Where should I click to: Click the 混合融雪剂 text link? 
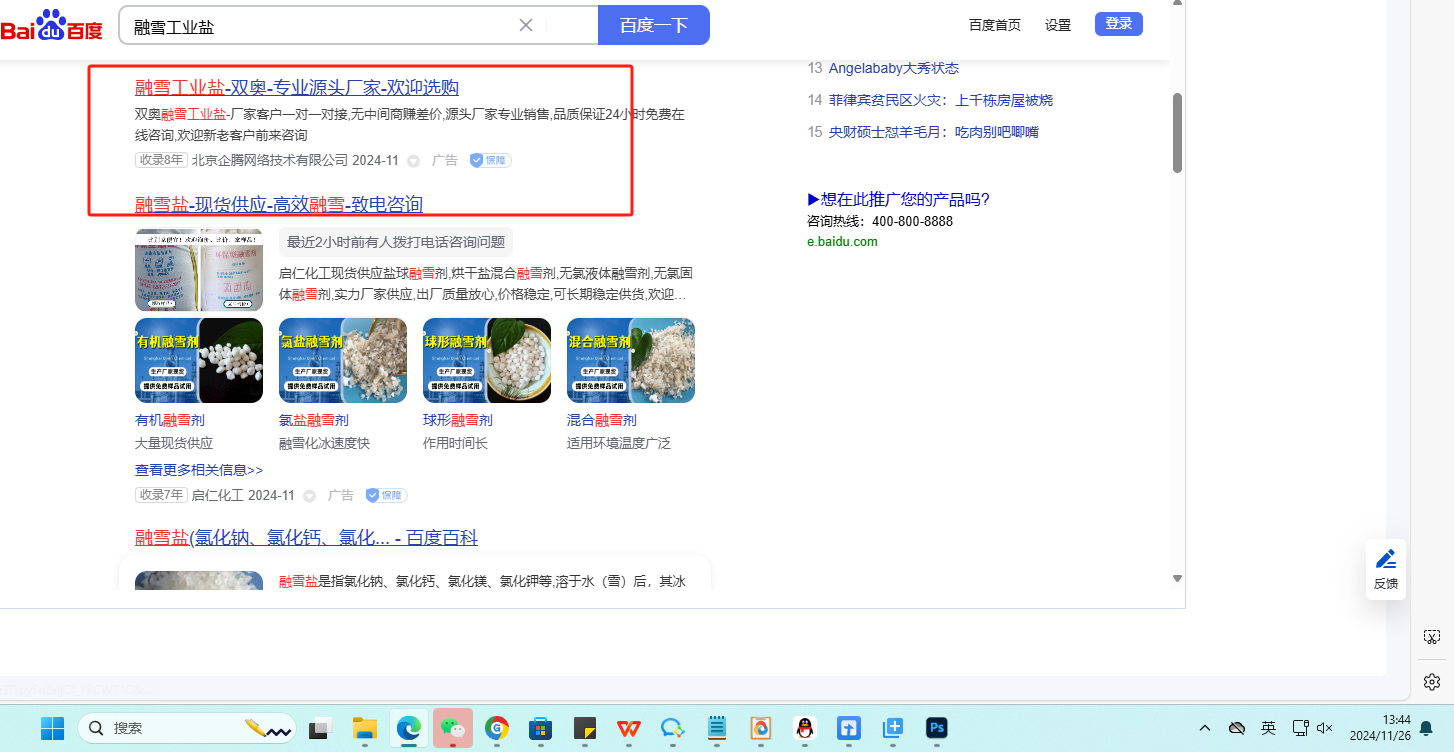tap(602, 420)
